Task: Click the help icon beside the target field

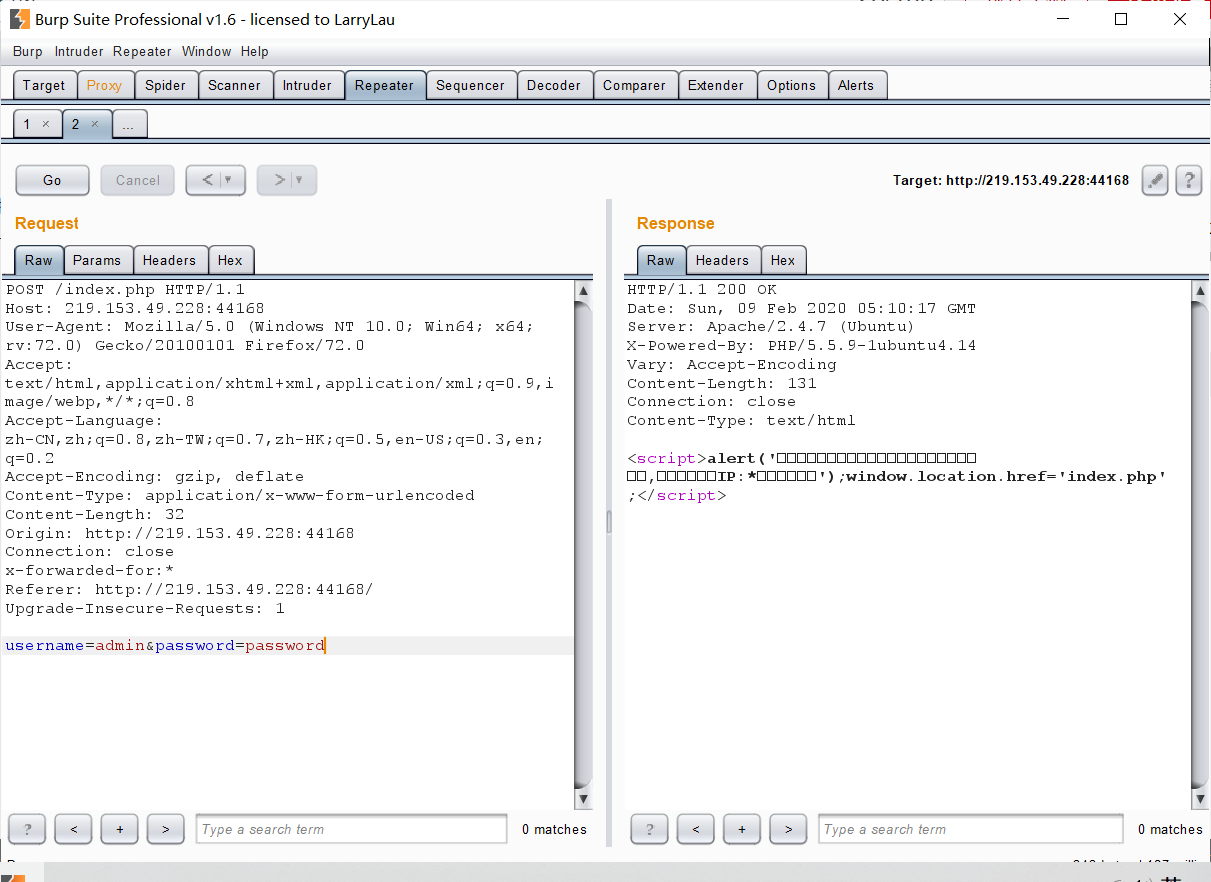Action: pyautogui.click(x=1188, y=180)
